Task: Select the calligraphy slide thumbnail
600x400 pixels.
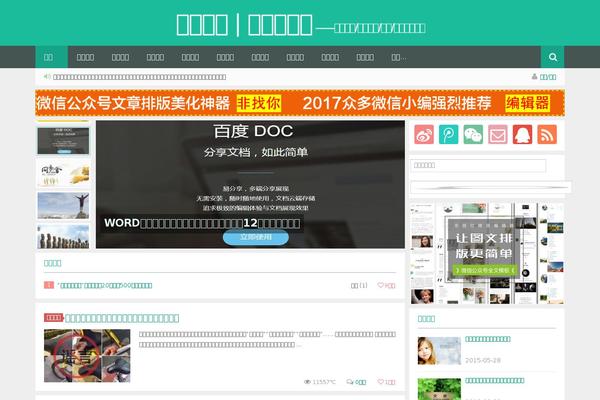Action: [x=63, y=173]
